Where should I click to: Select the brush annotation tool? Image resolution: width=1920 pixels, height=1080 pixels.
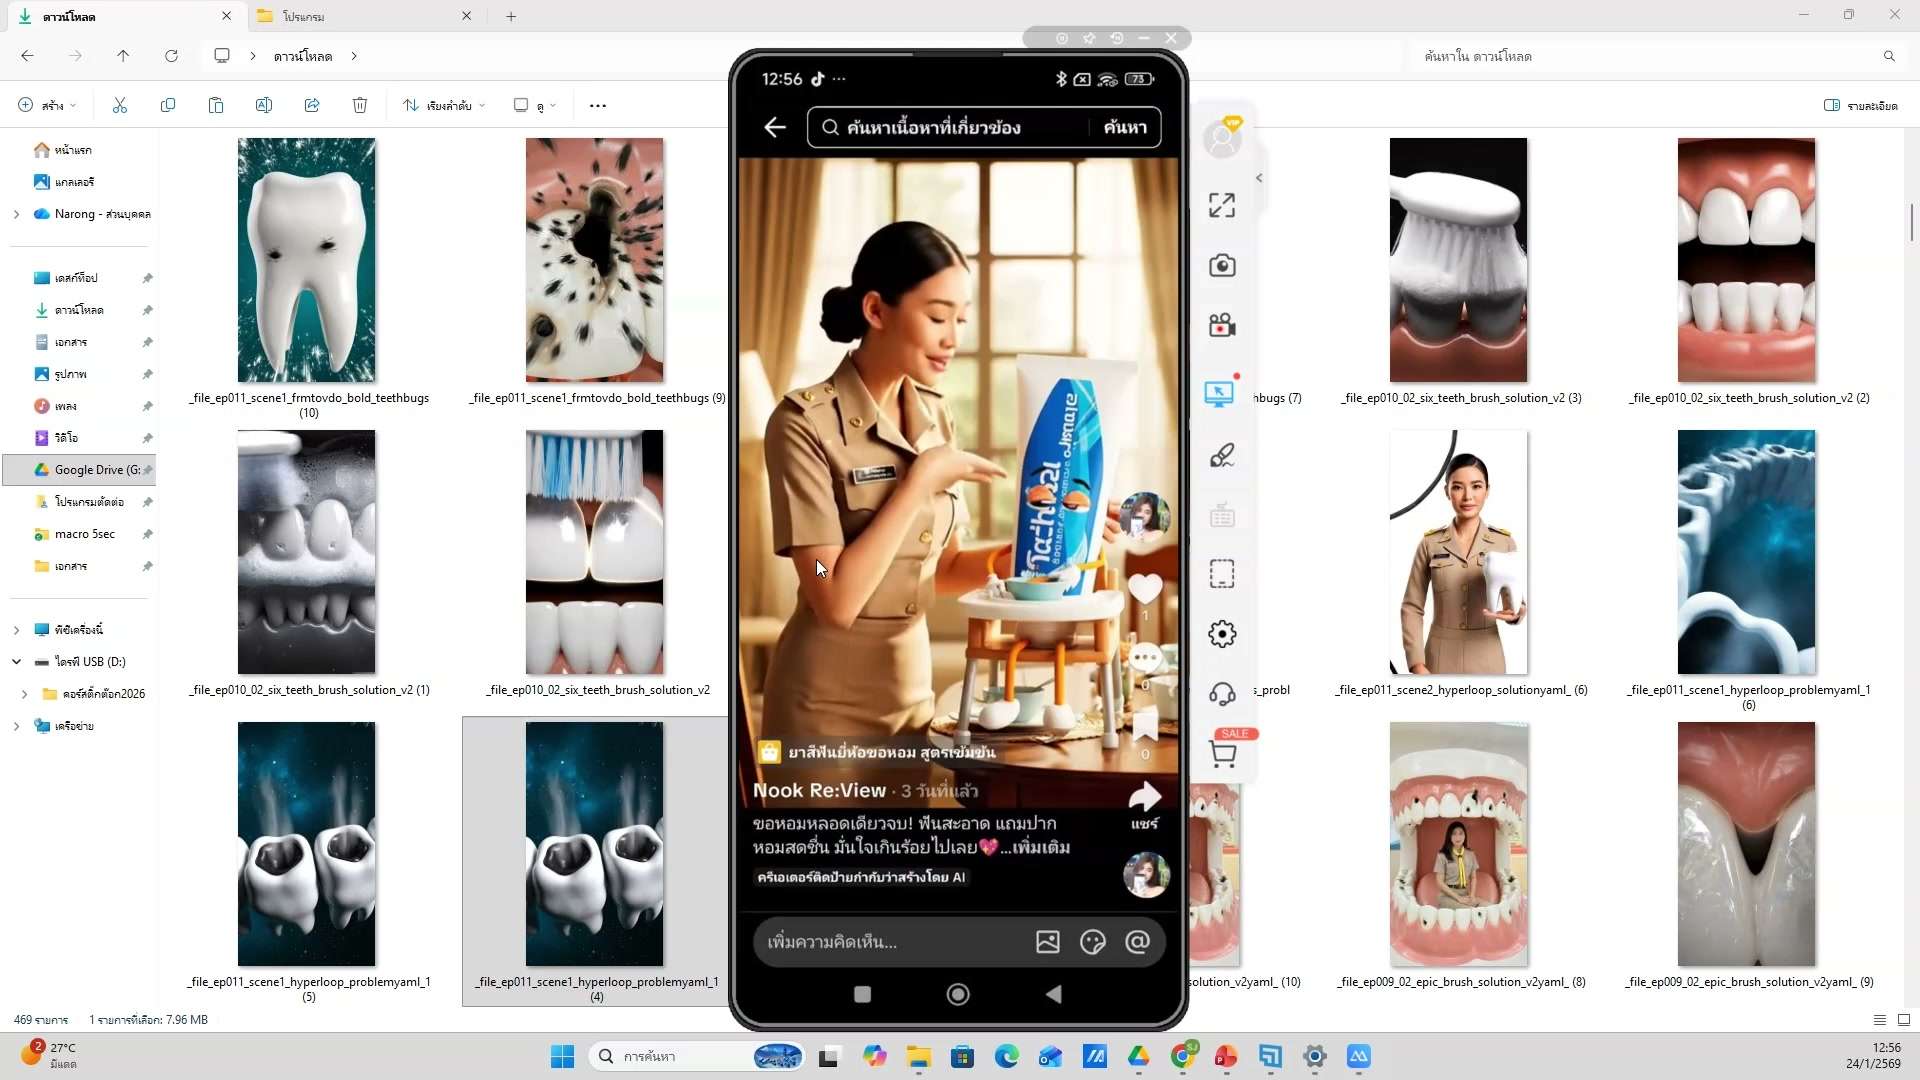(x=1221, y=456)
